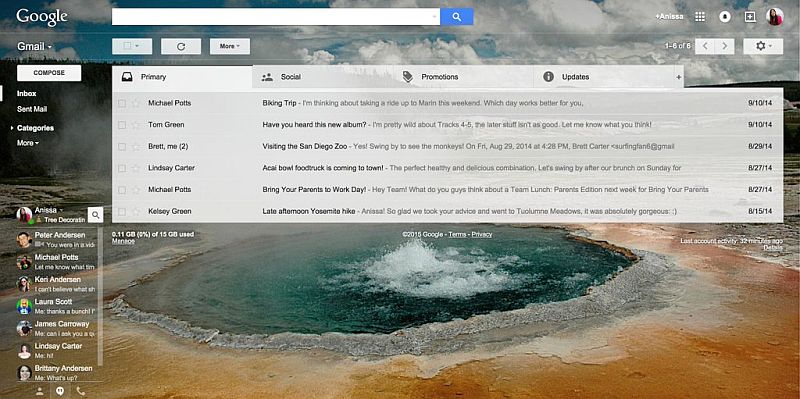Switch to the Promotions tab

coord(463,77)
